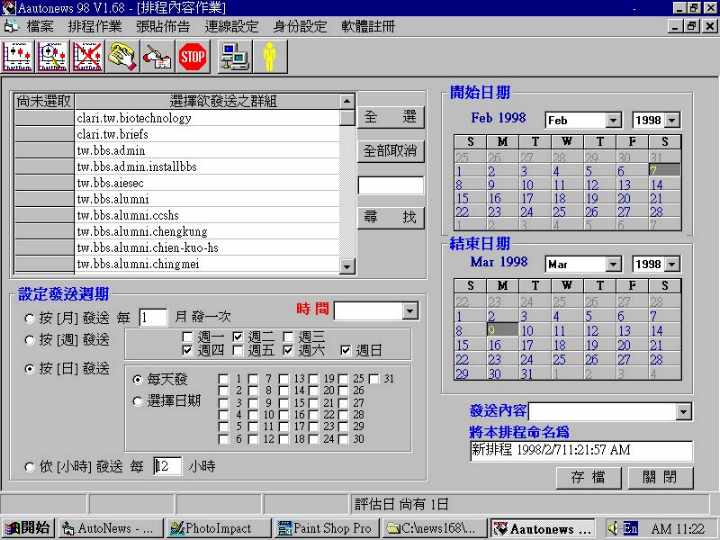The height and width of the screenshot is (540, 720).
Task: Toggle the 週日 checkbox
Action: (345, 350)
